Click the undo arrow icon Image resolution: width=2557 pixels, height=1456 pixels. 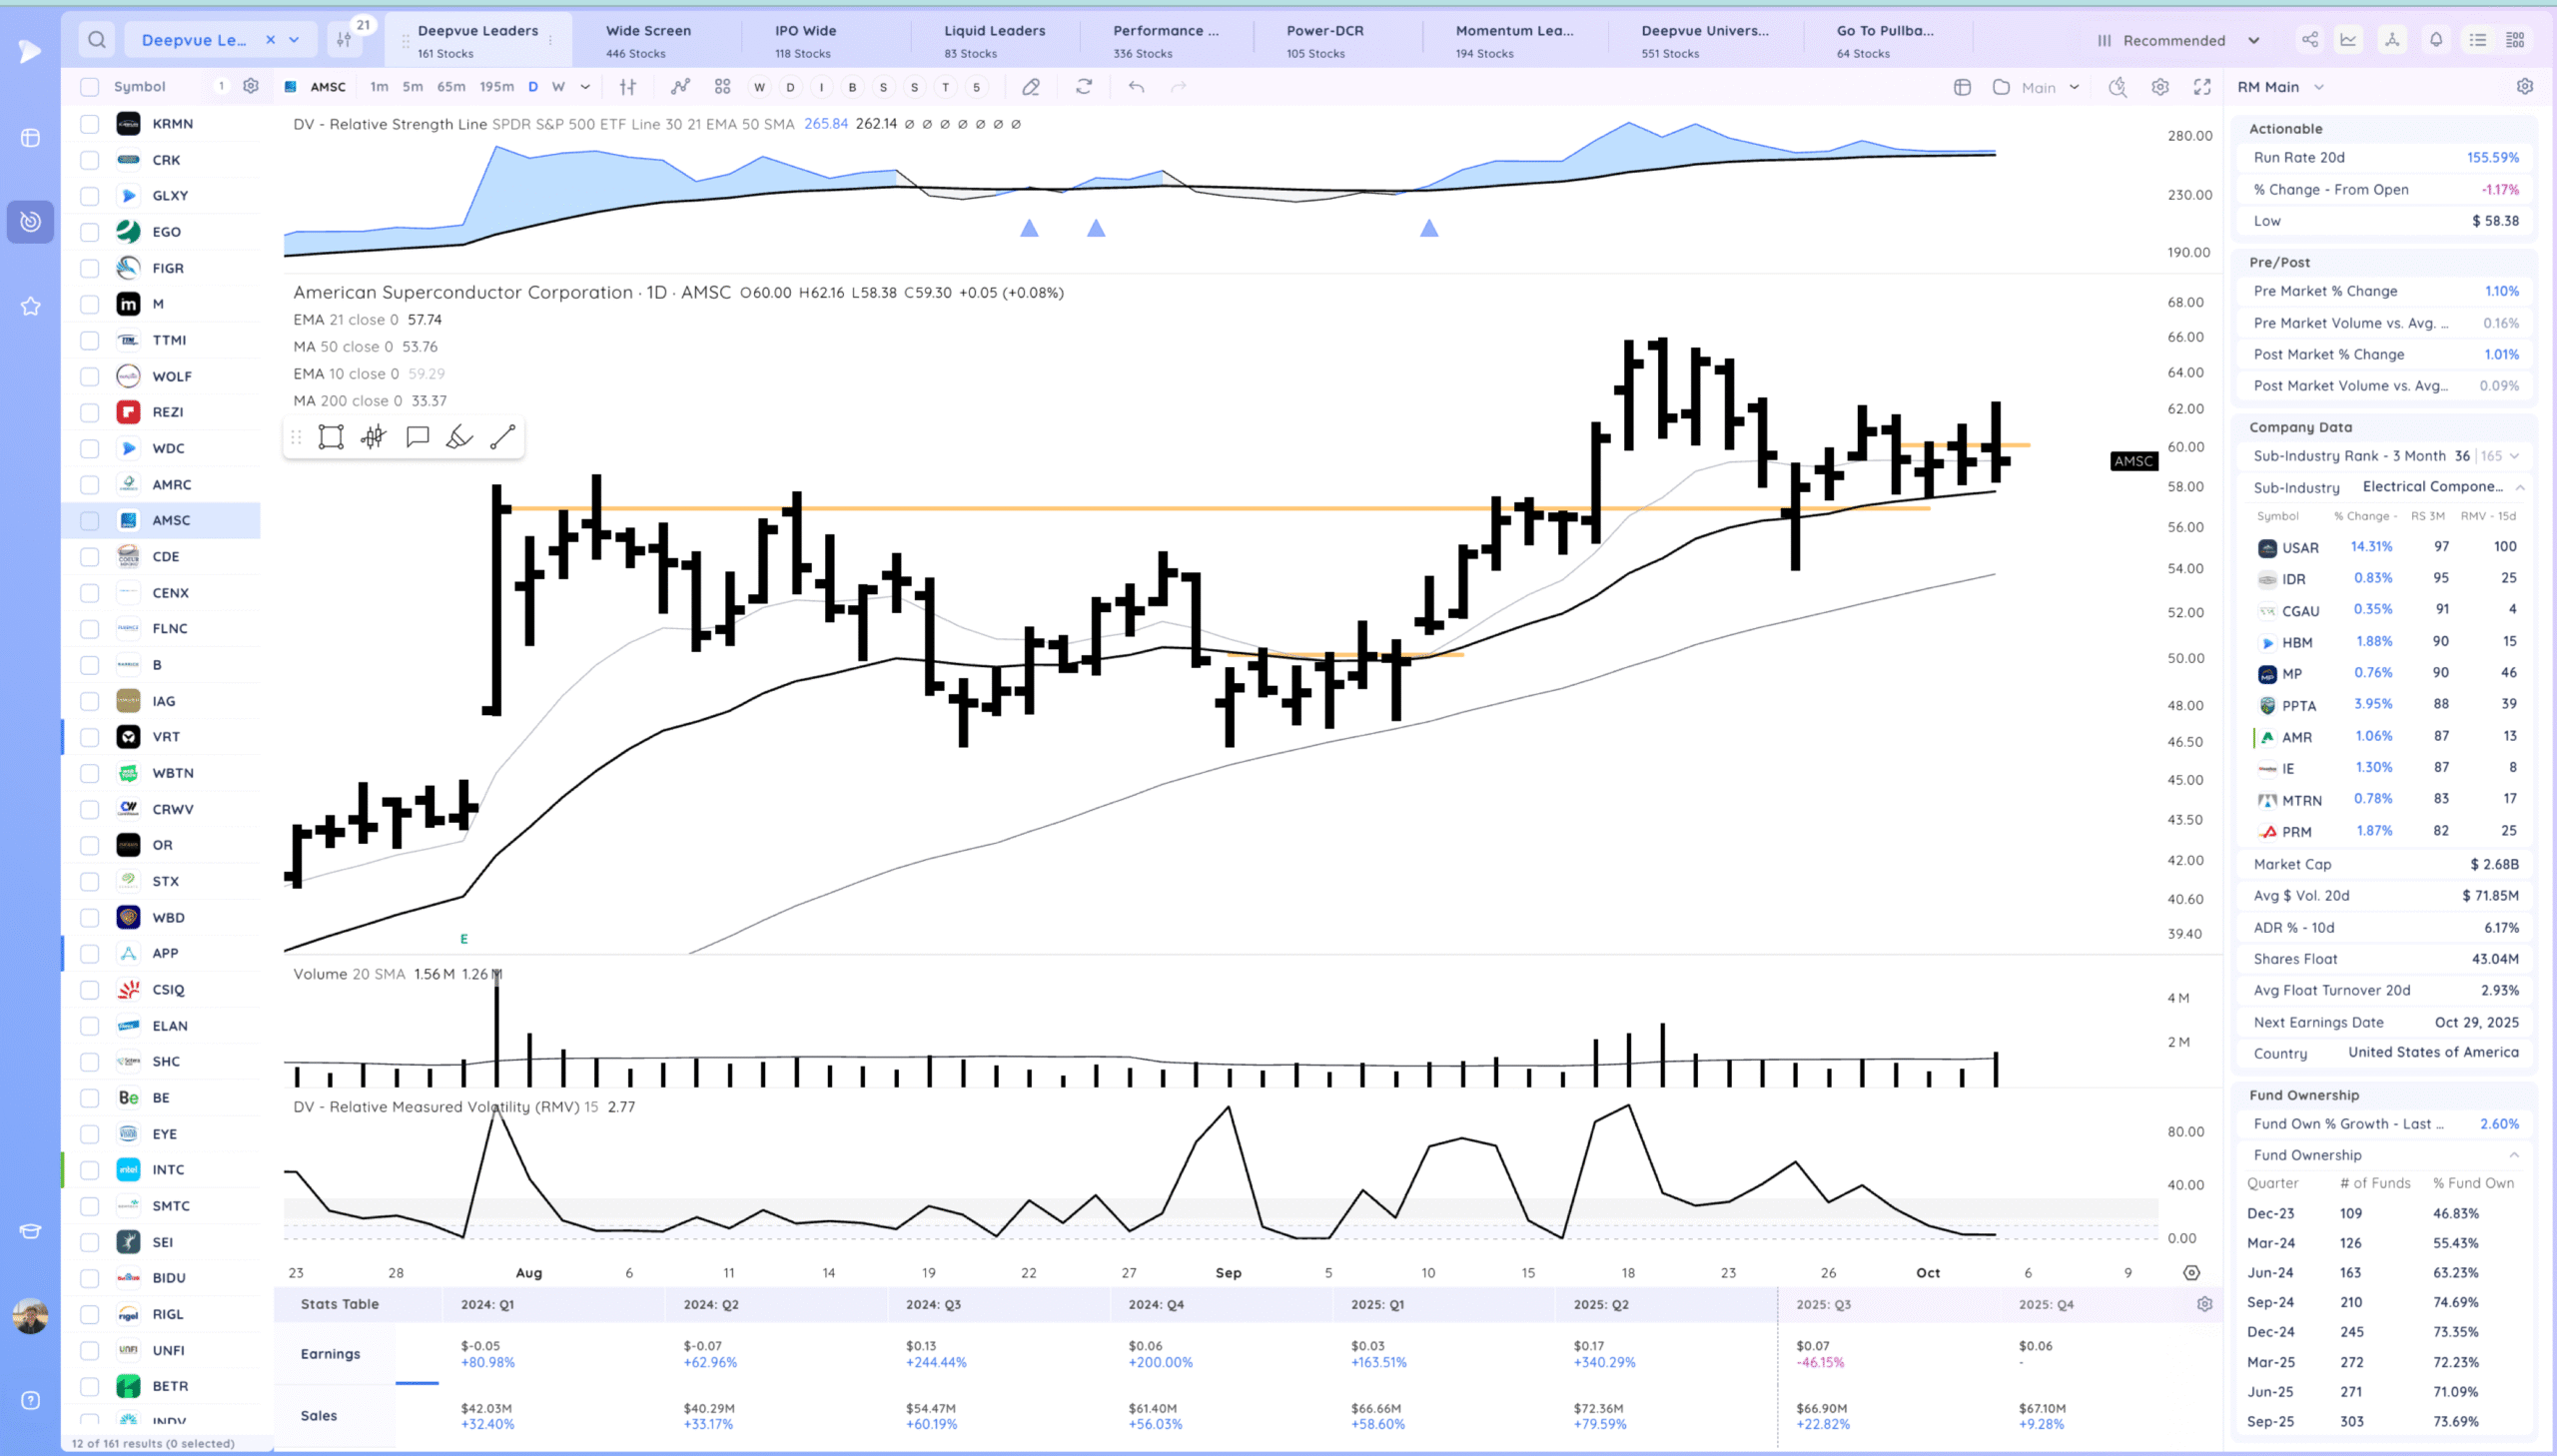pyautogui.click(x=1136, y=87)
